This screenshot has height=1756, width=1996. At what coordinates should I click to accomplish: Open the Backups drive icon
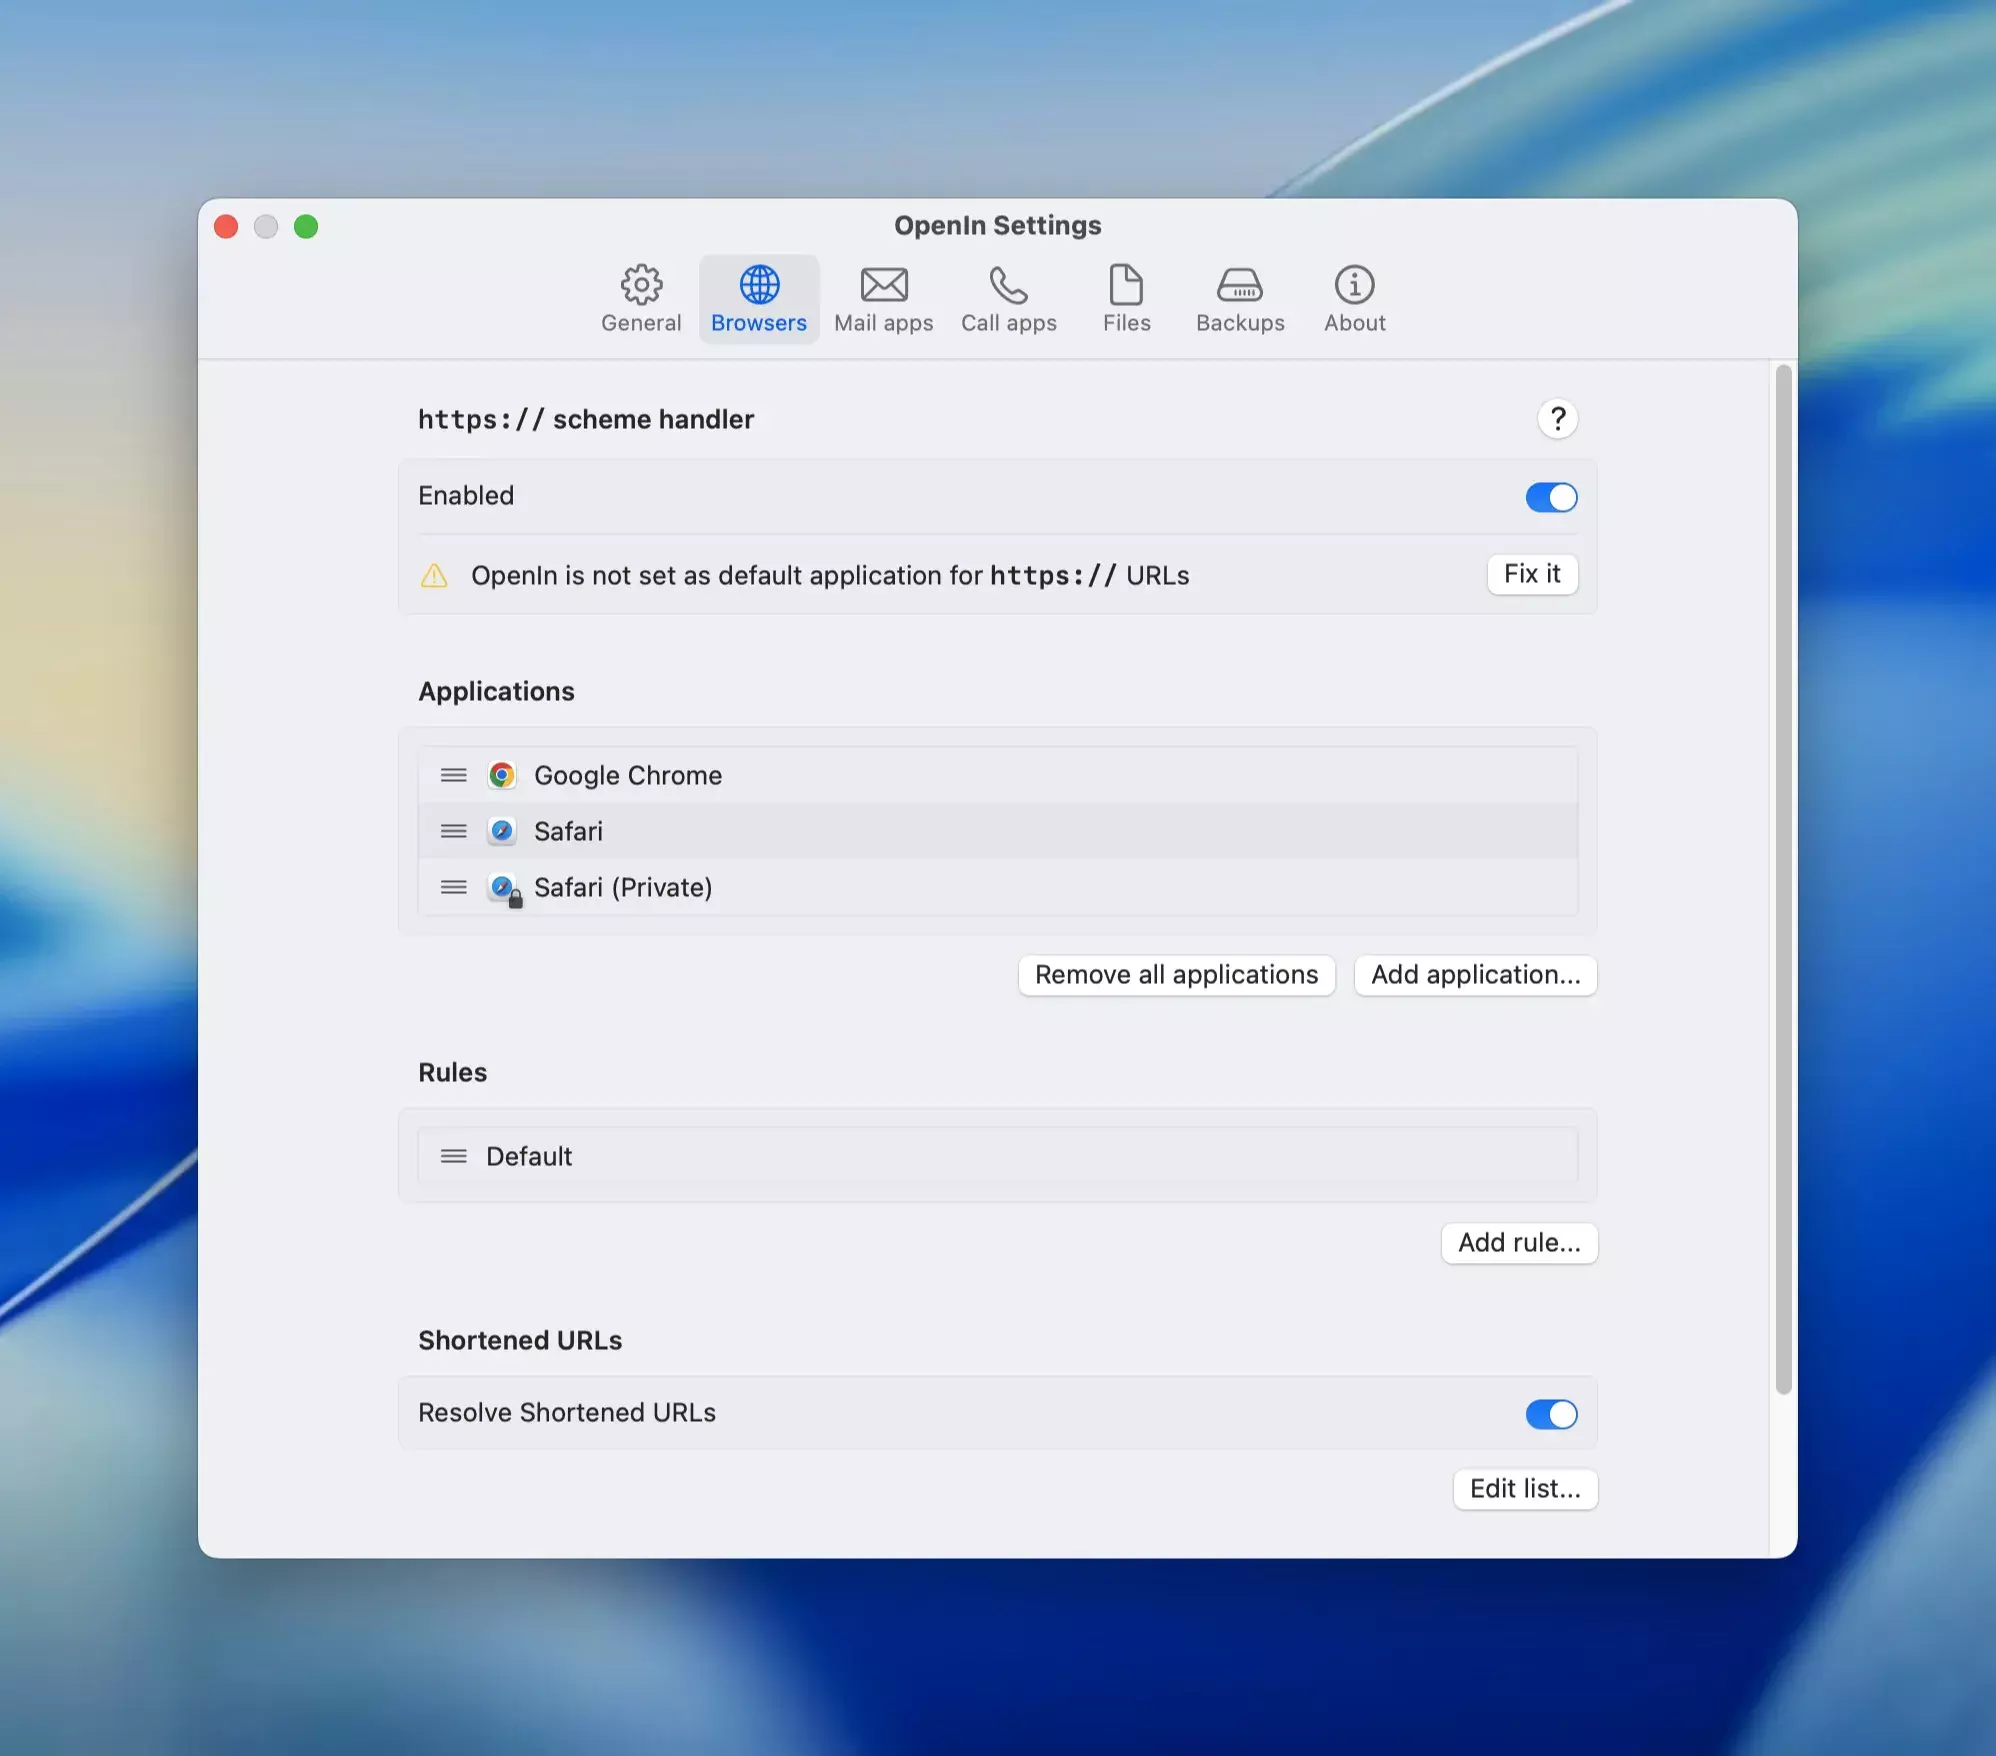[x=1239, y=285]
